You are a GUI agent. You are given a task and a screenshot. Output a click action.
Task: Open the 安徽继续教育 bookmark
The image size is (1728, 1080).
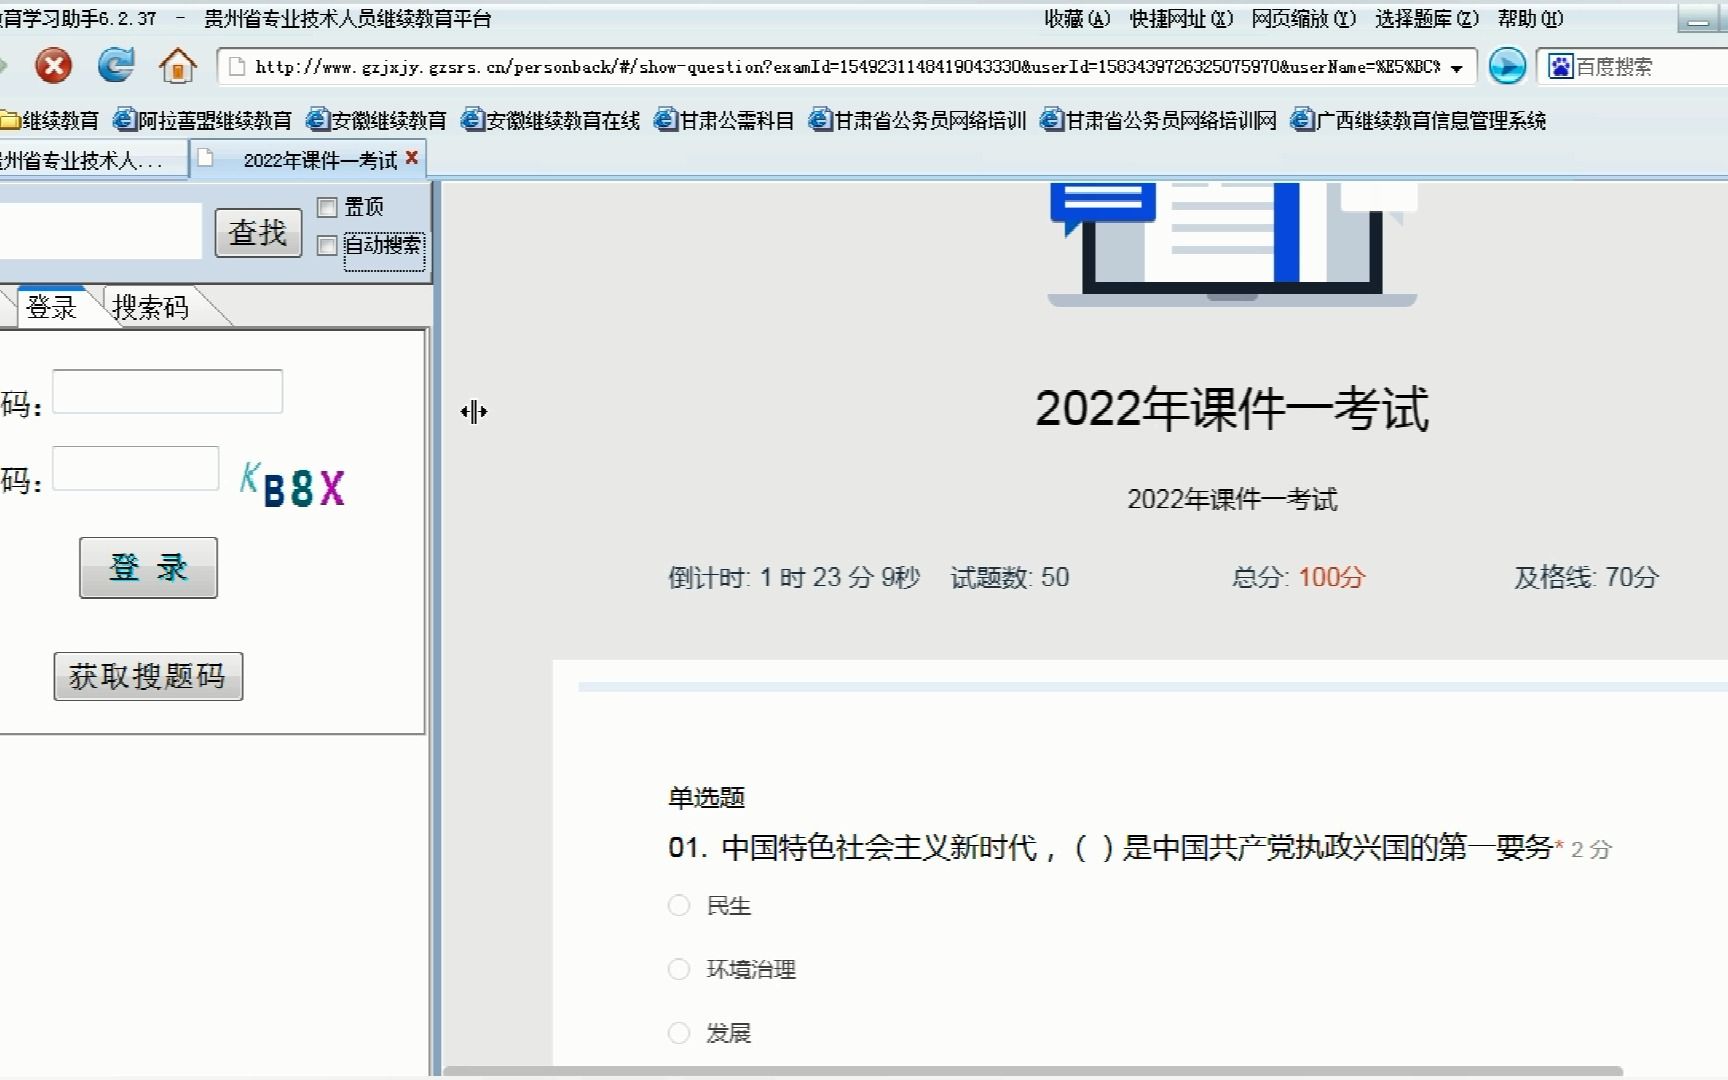(x=380, y=119)
